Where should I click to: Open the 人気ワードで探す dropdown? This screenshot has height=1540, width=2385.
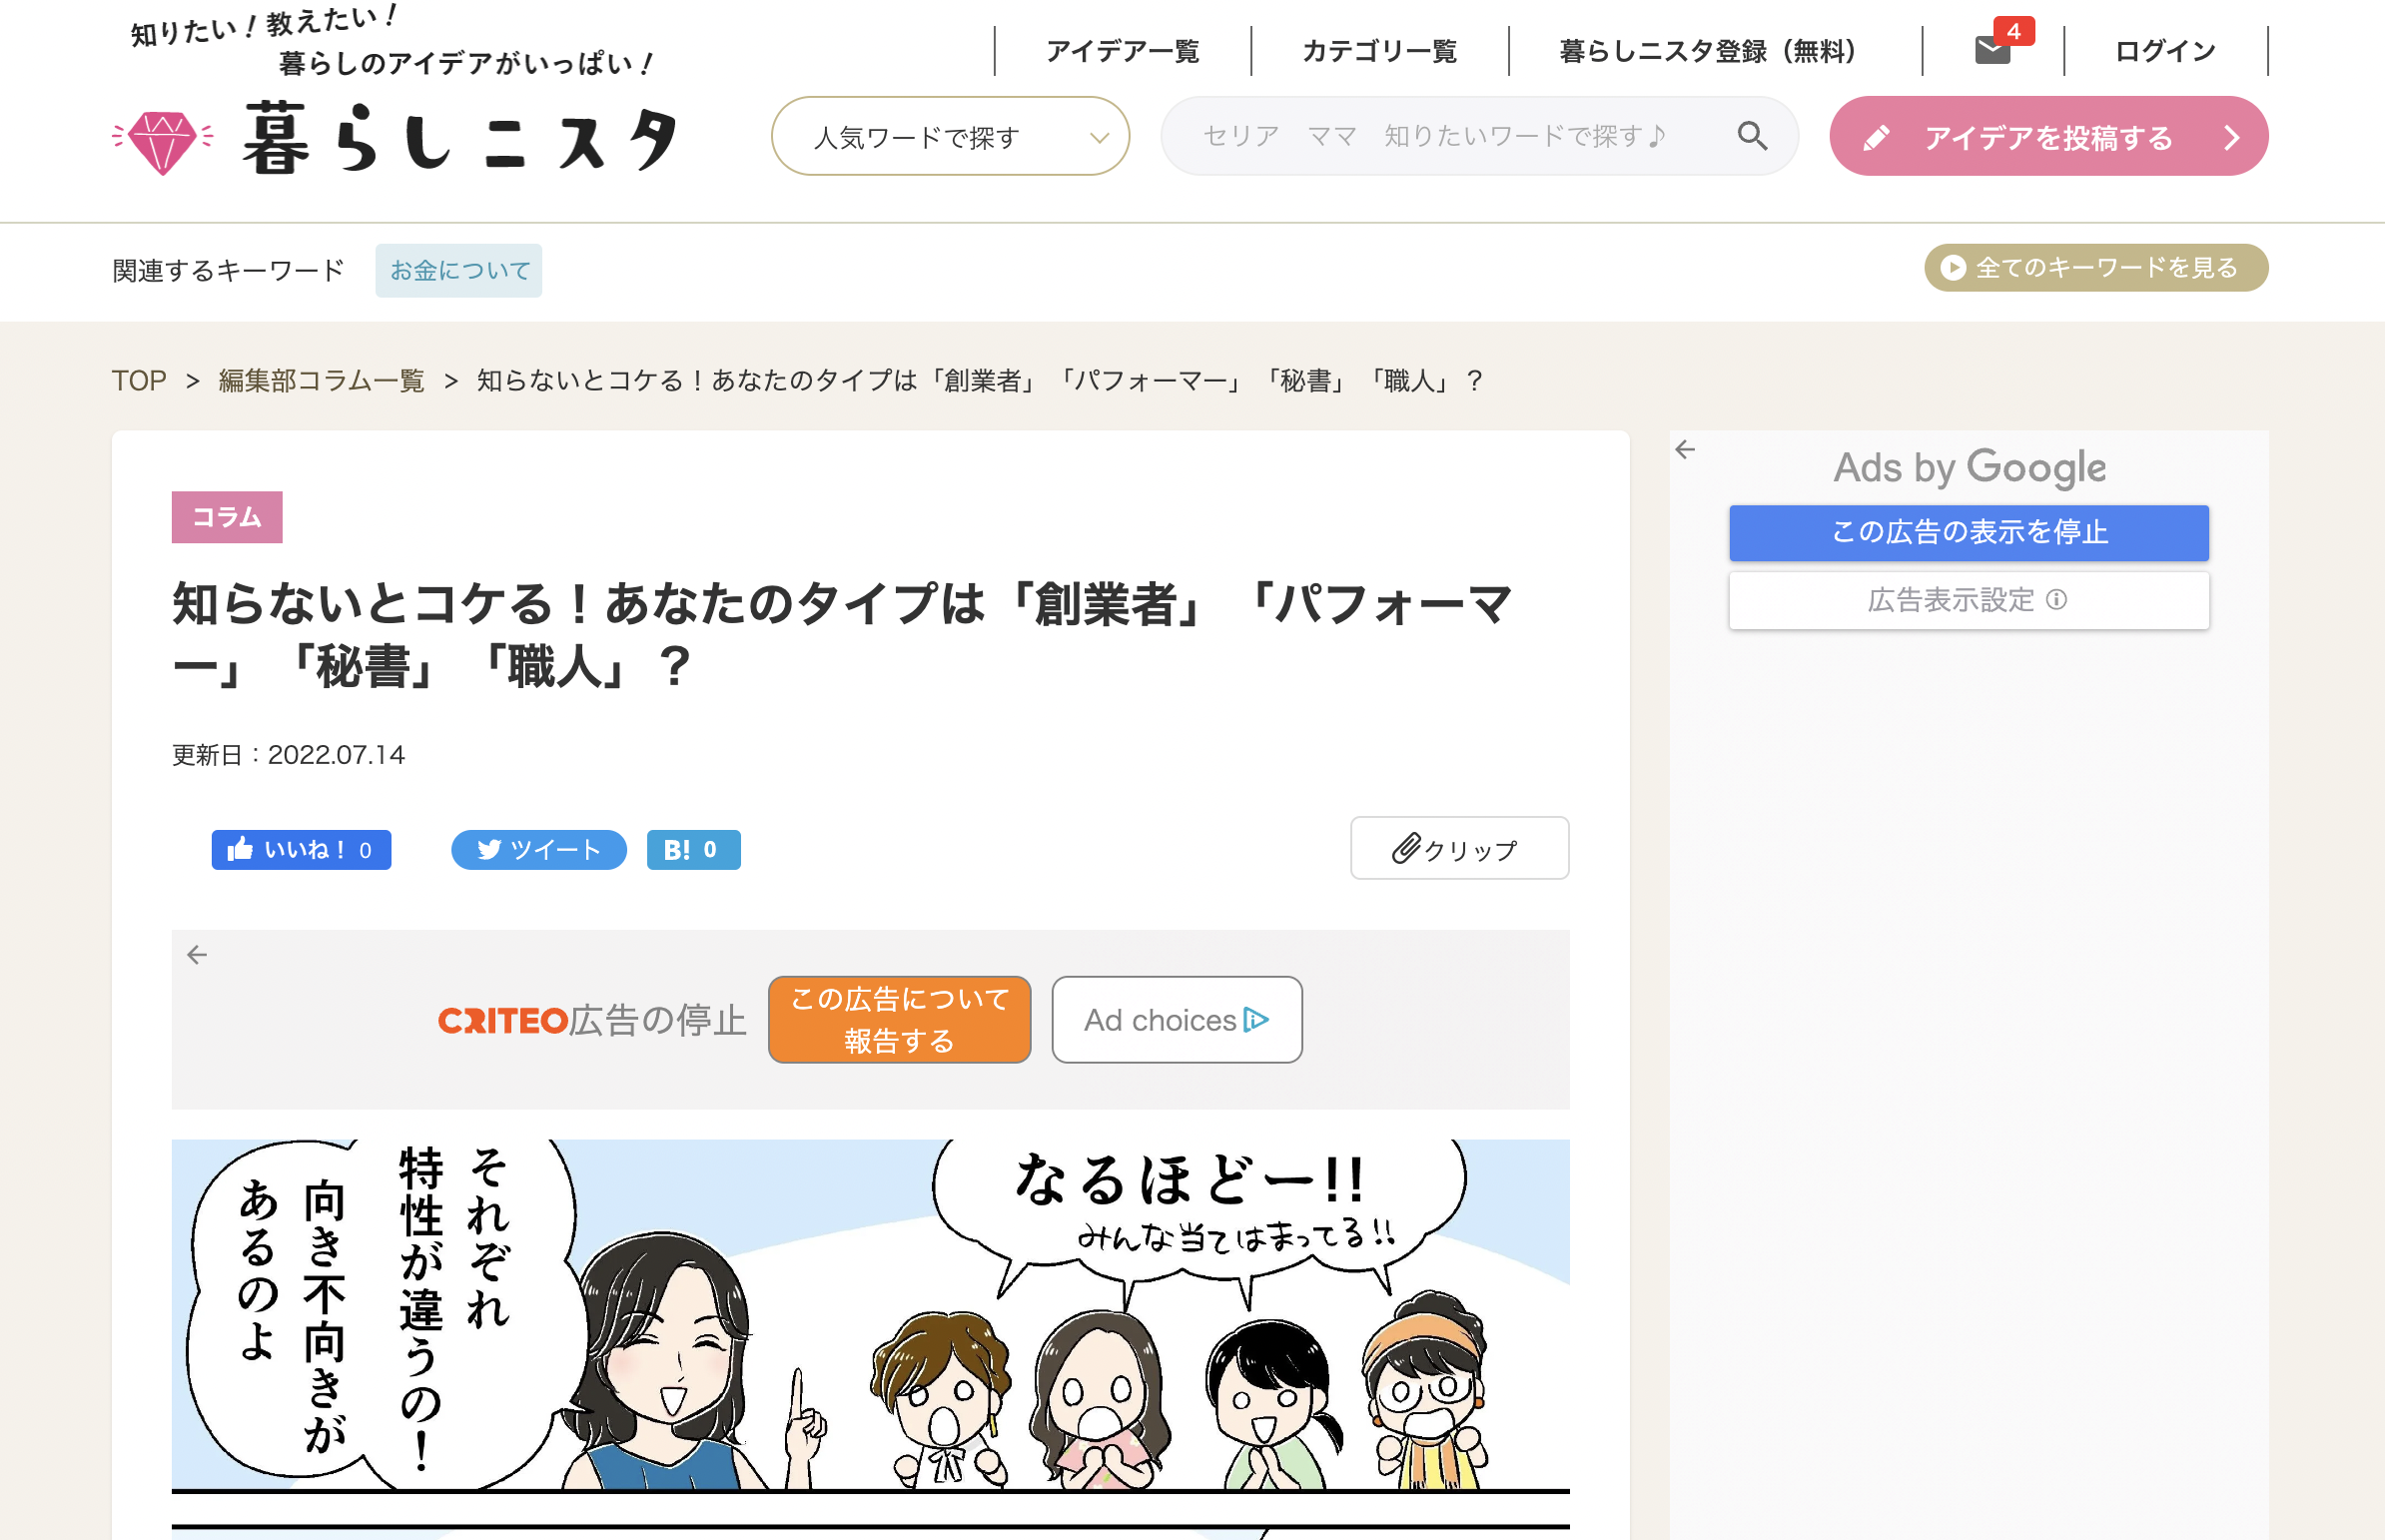coord(949,136)
